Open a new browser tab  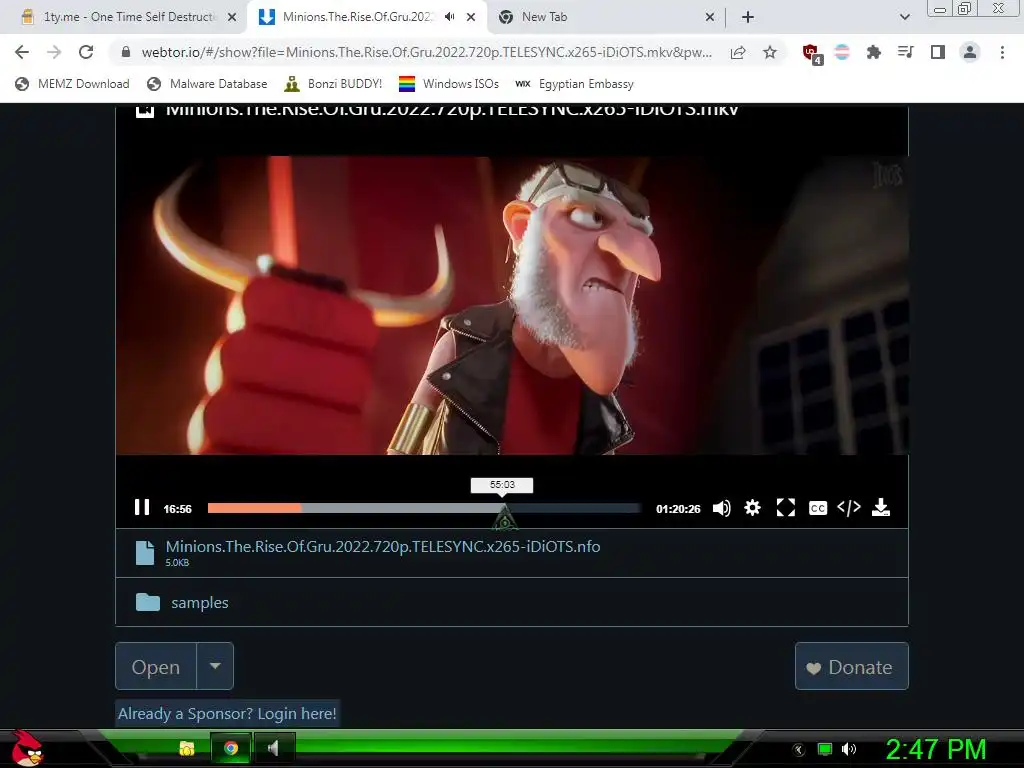[x=748, y=18]
